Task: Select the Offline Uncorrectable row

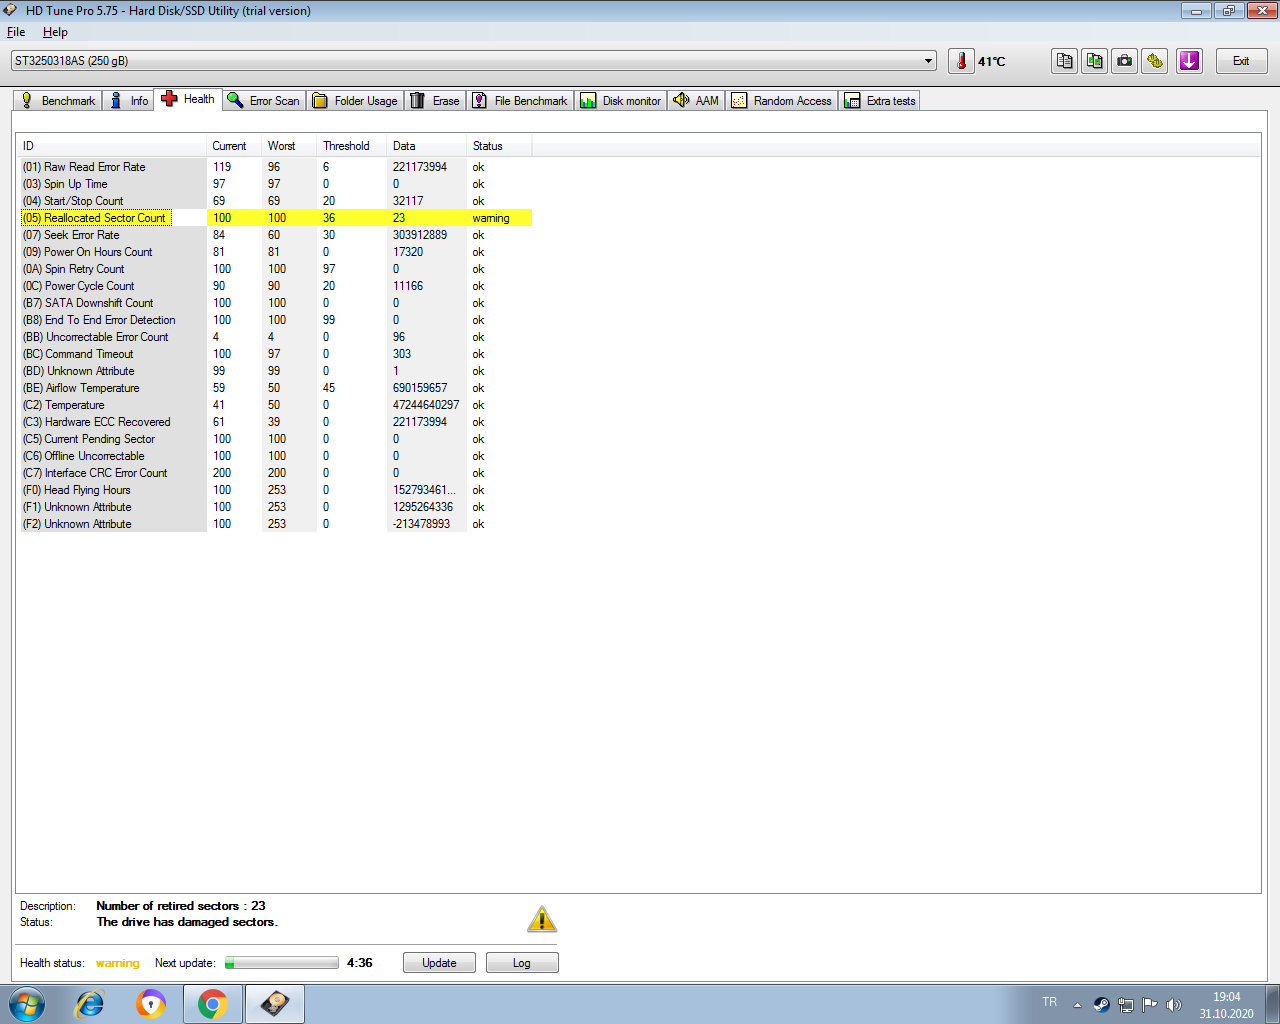Action: 276,456
